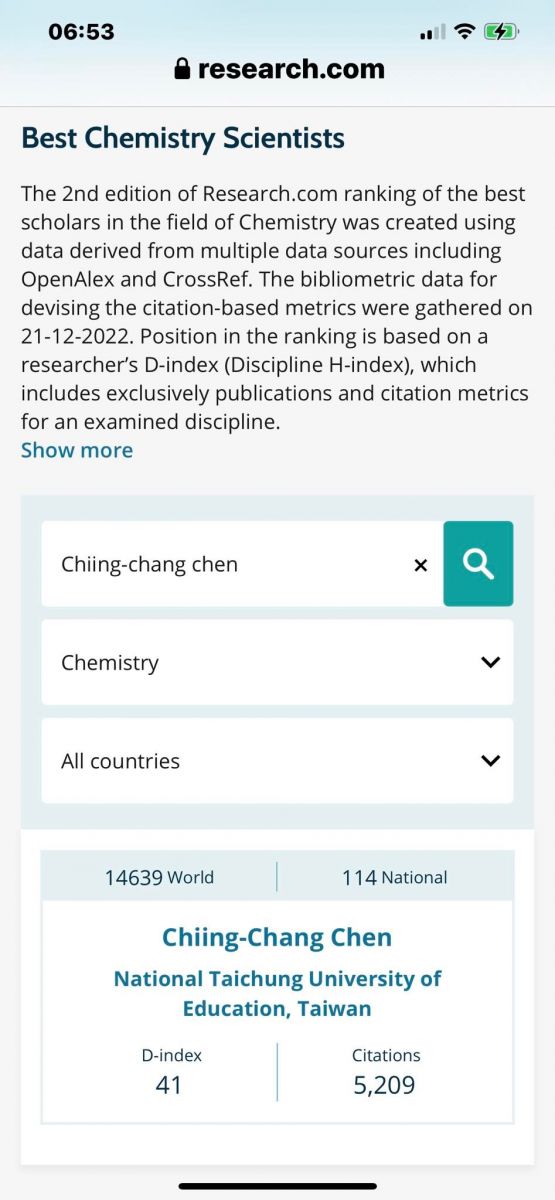Tap the D-index value 41
Viewport: 555px width, 1200px height.
click(x=169, y=1084)
